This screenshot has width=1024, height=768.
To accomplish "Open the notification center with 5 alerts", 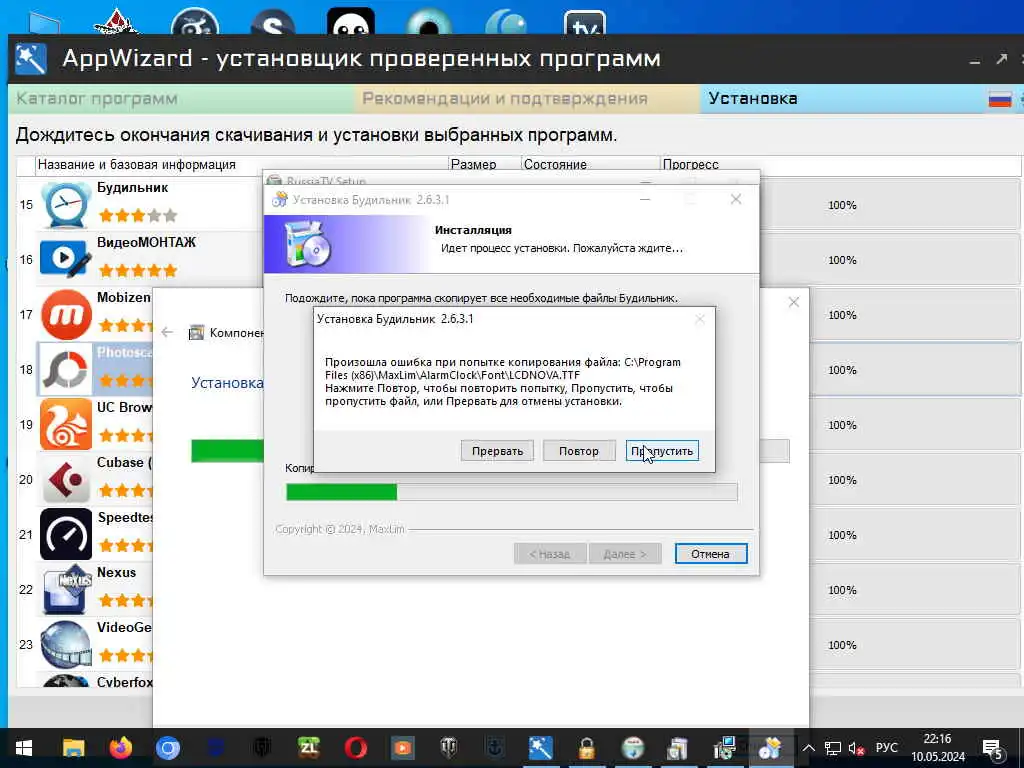I will tap(992, 748).
